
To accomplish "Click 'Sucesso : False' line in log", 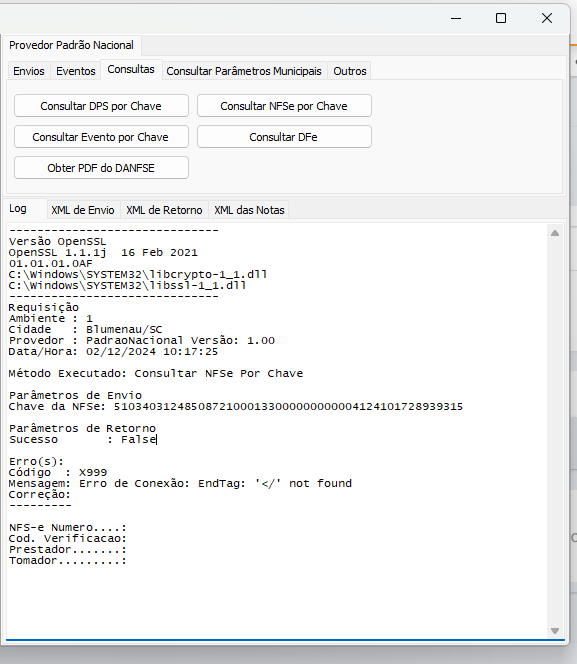I will coord(83,440).
